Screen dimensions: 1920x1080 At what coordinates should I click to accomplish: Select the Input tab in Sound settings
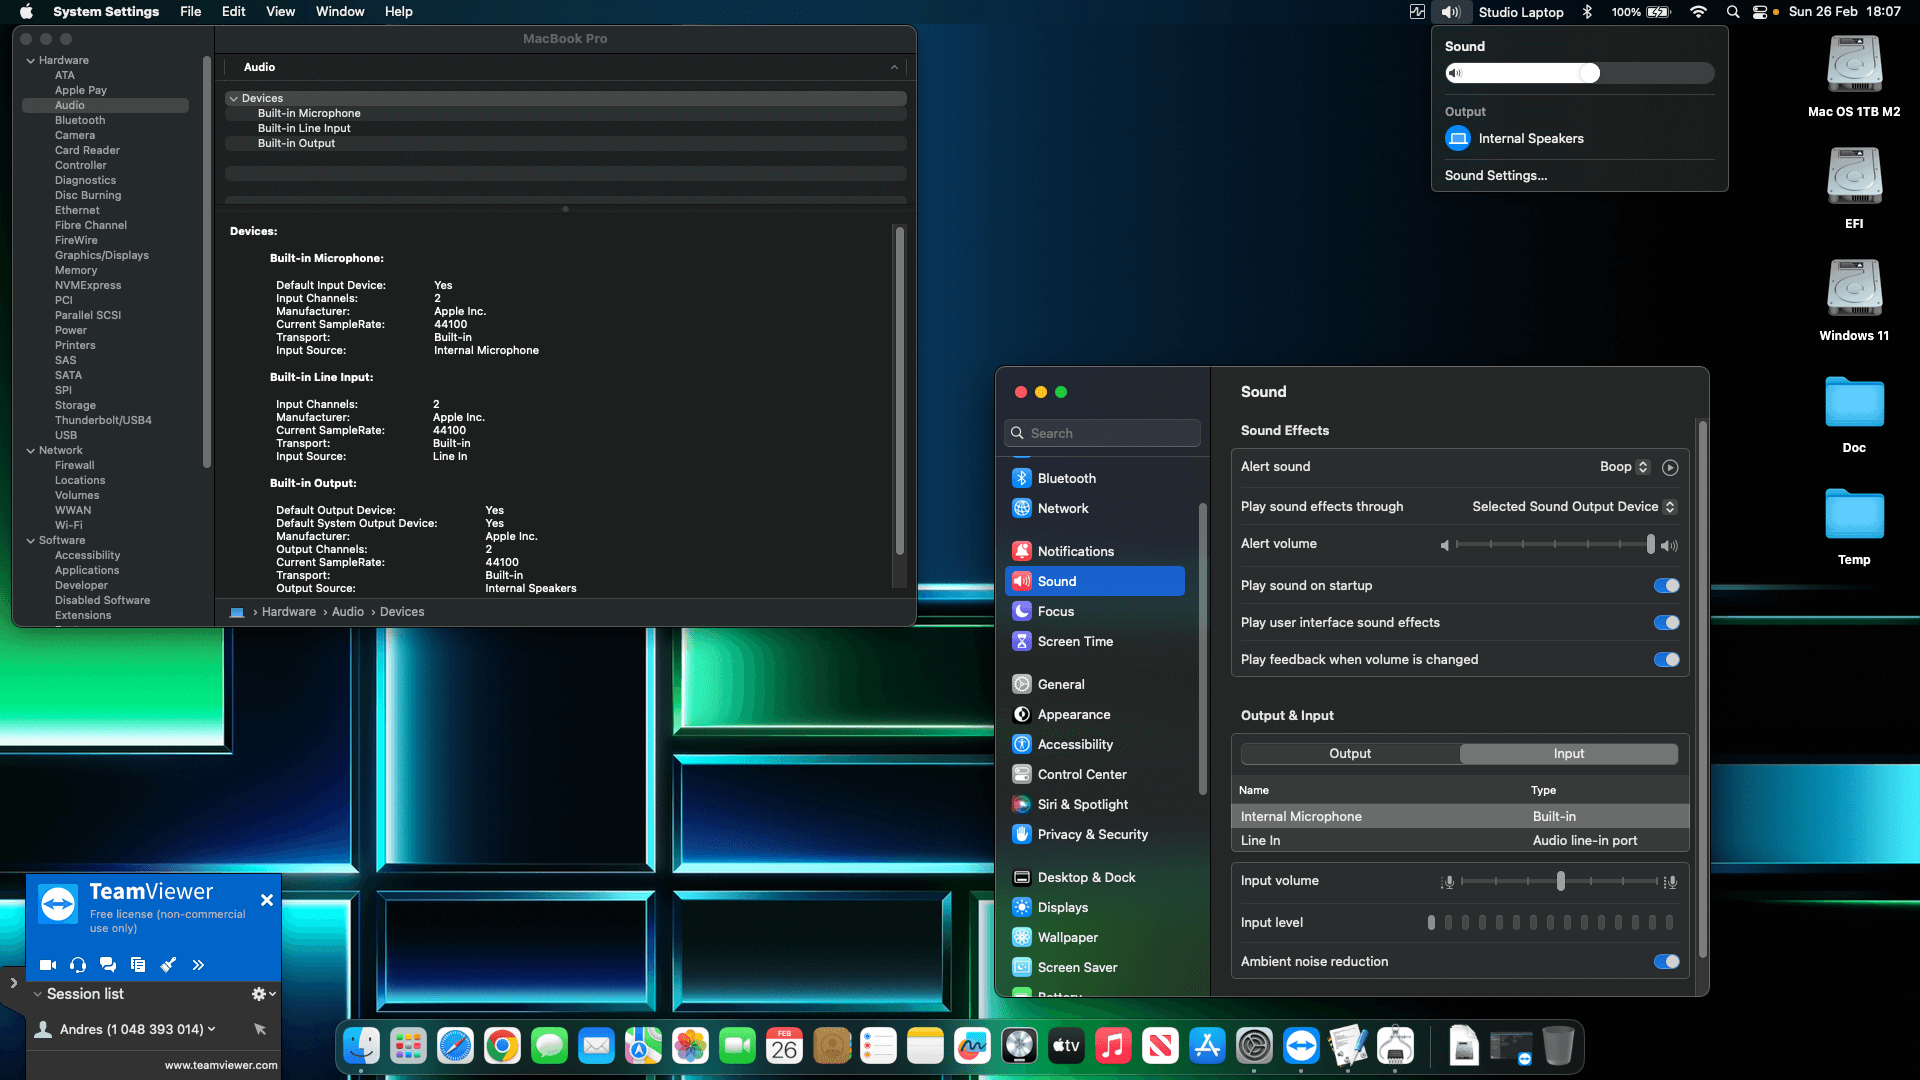coord(1569,754)
